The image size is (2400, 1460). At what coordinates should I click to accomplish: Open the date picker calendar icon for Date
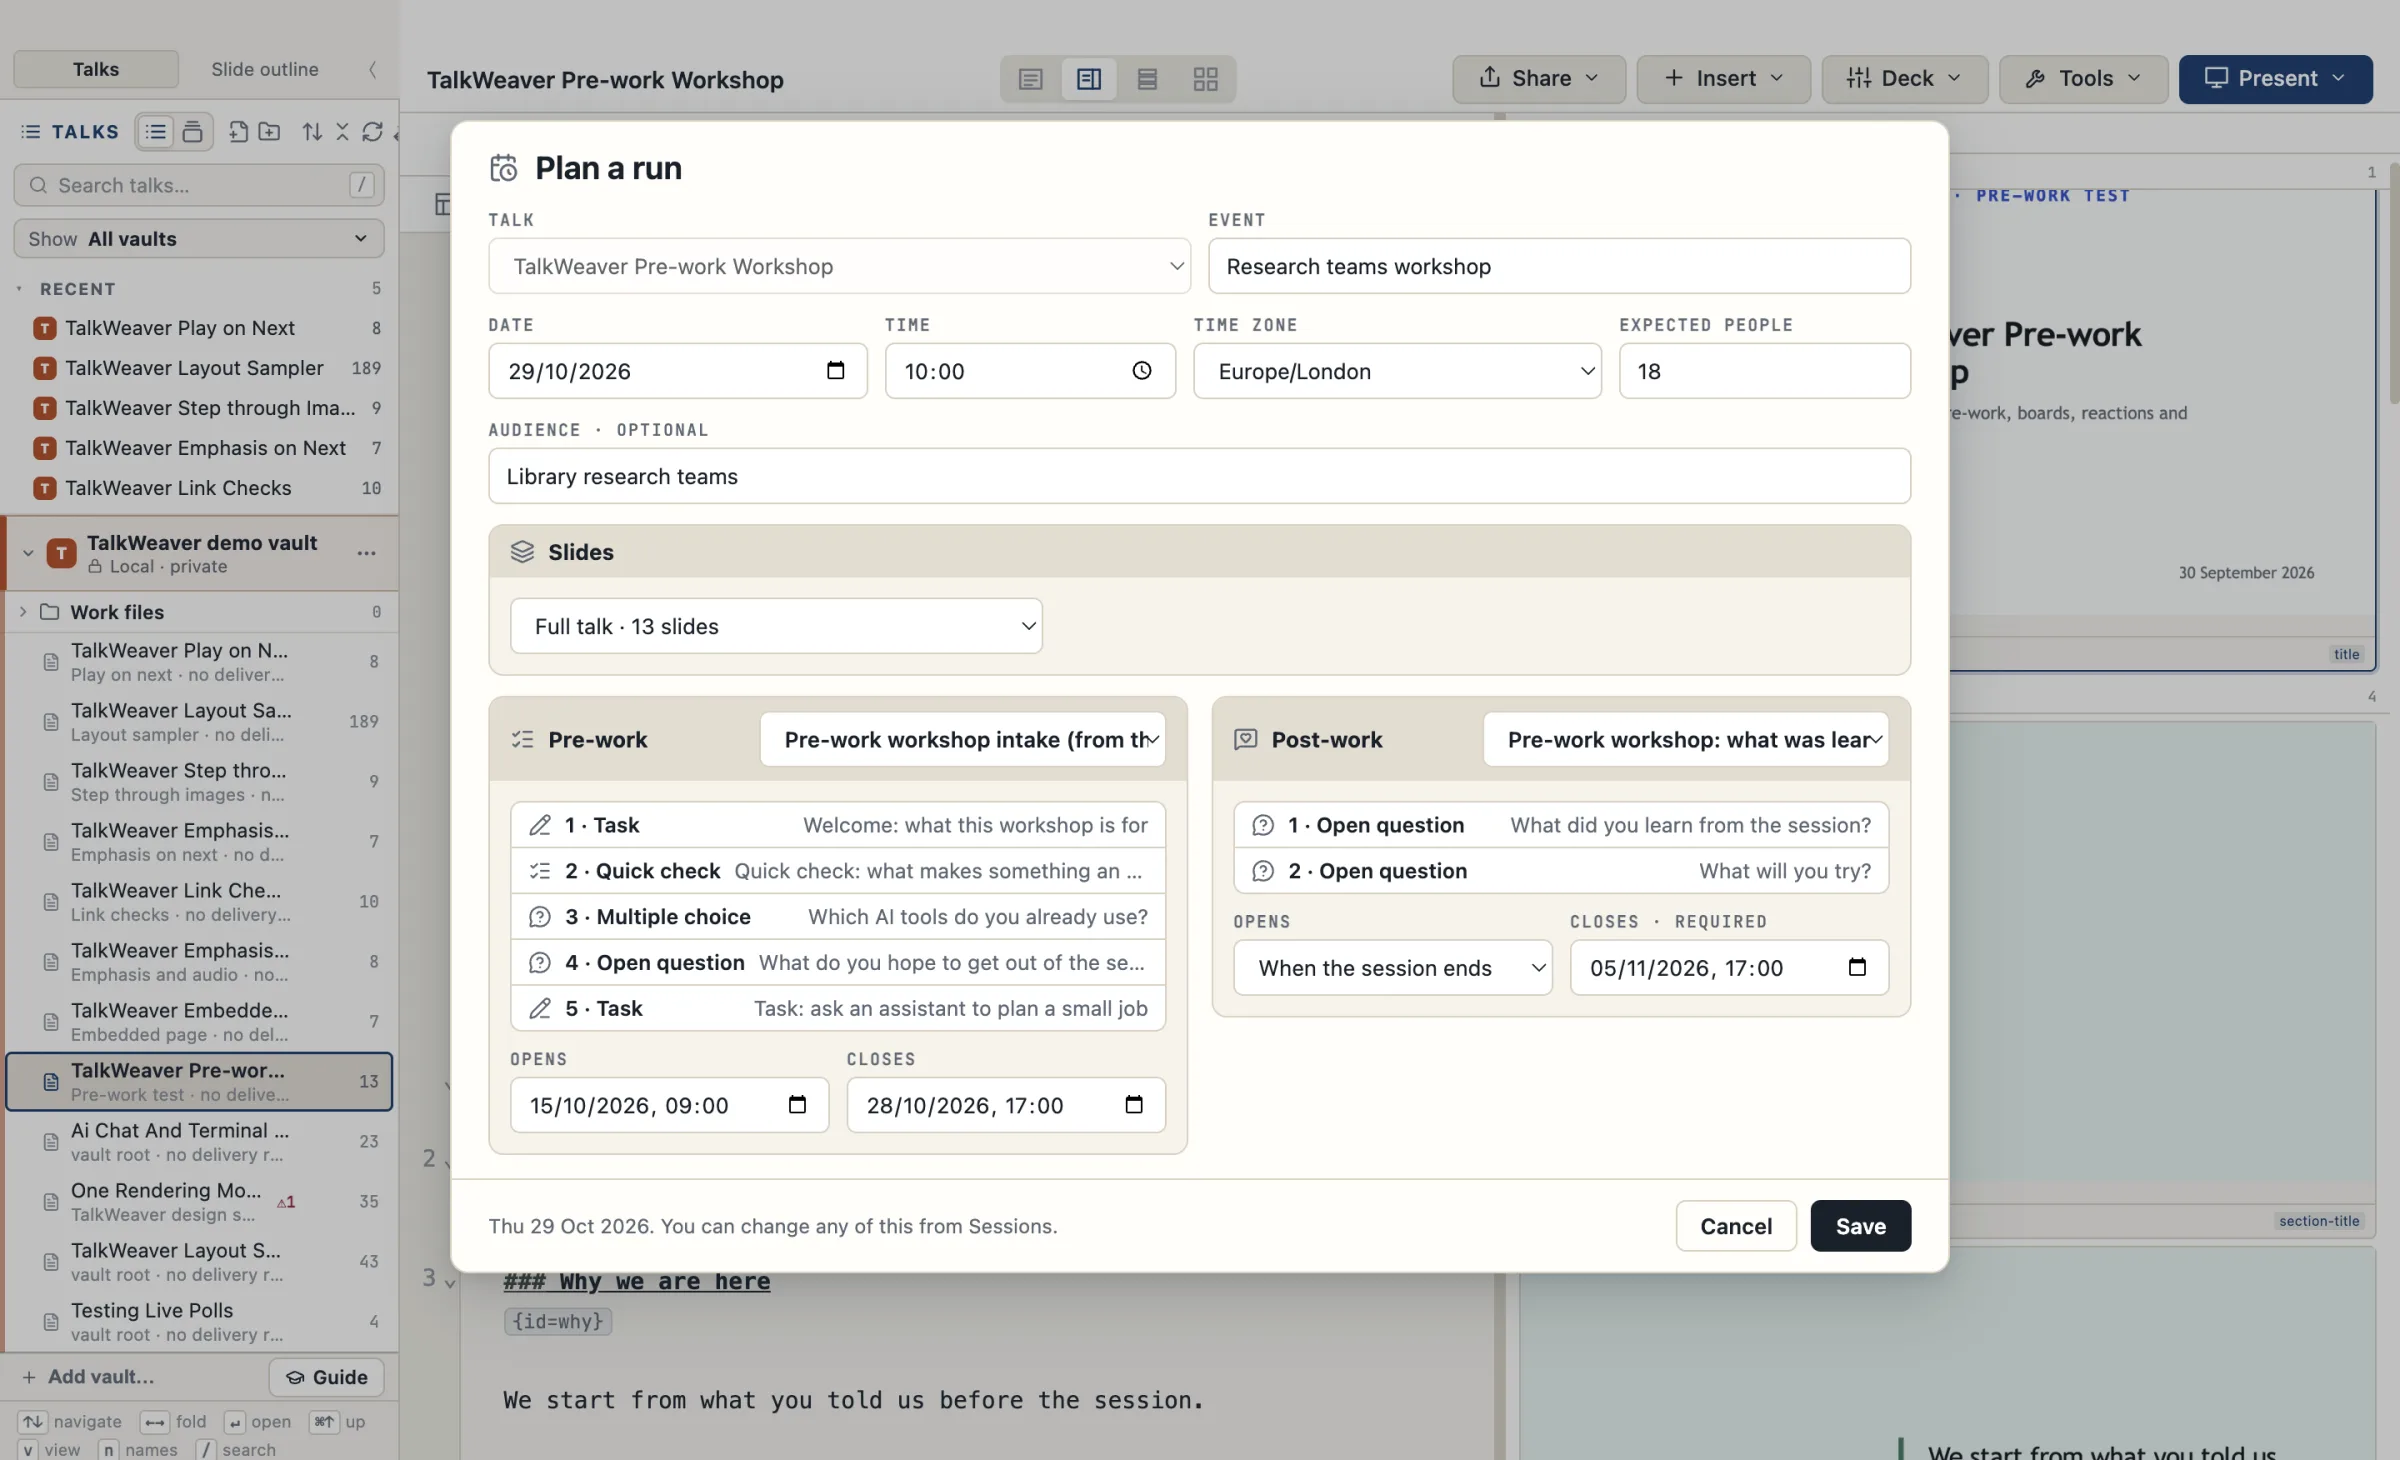[835, 371]
